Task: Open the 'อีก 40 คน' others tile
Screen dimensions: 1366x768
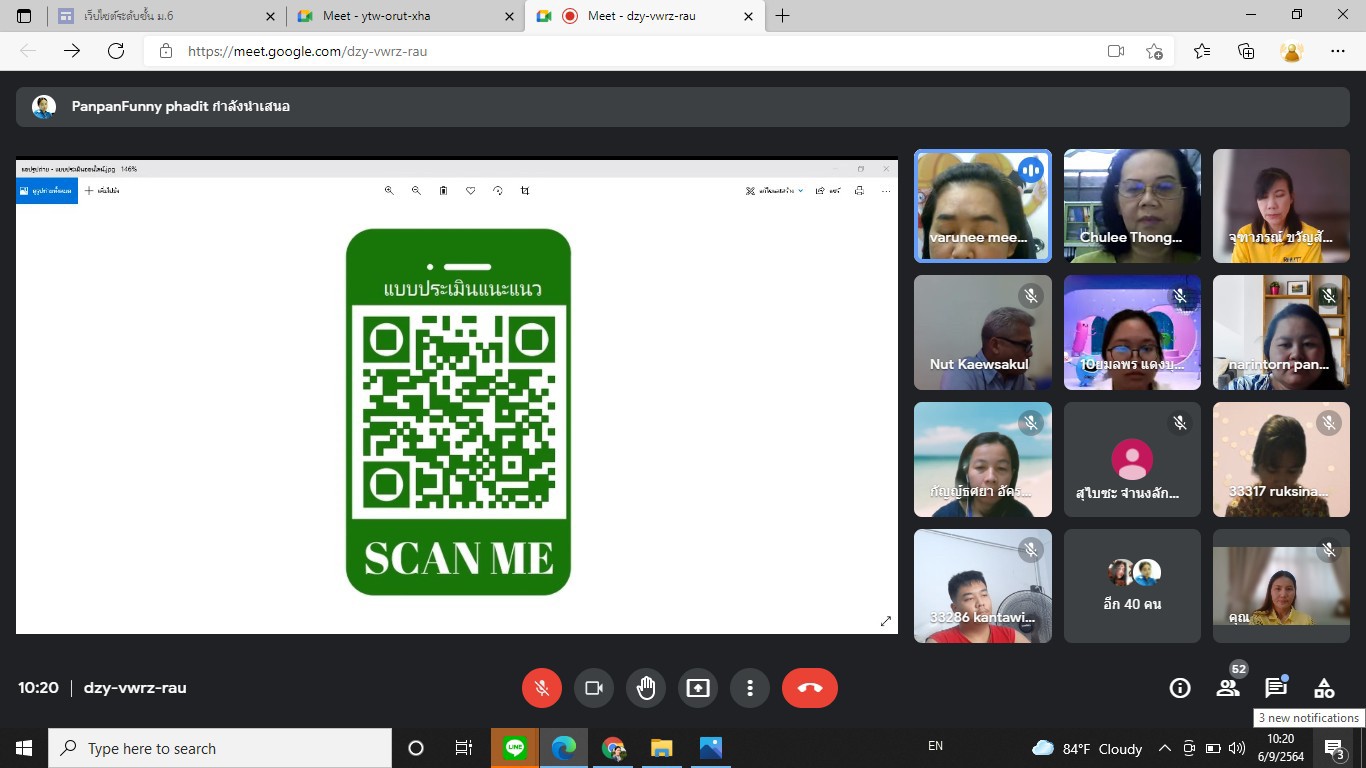Action: point(1132,586)
